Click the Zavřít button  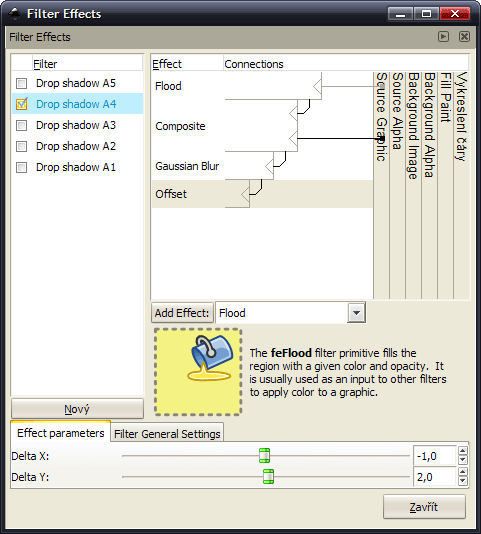424,507
